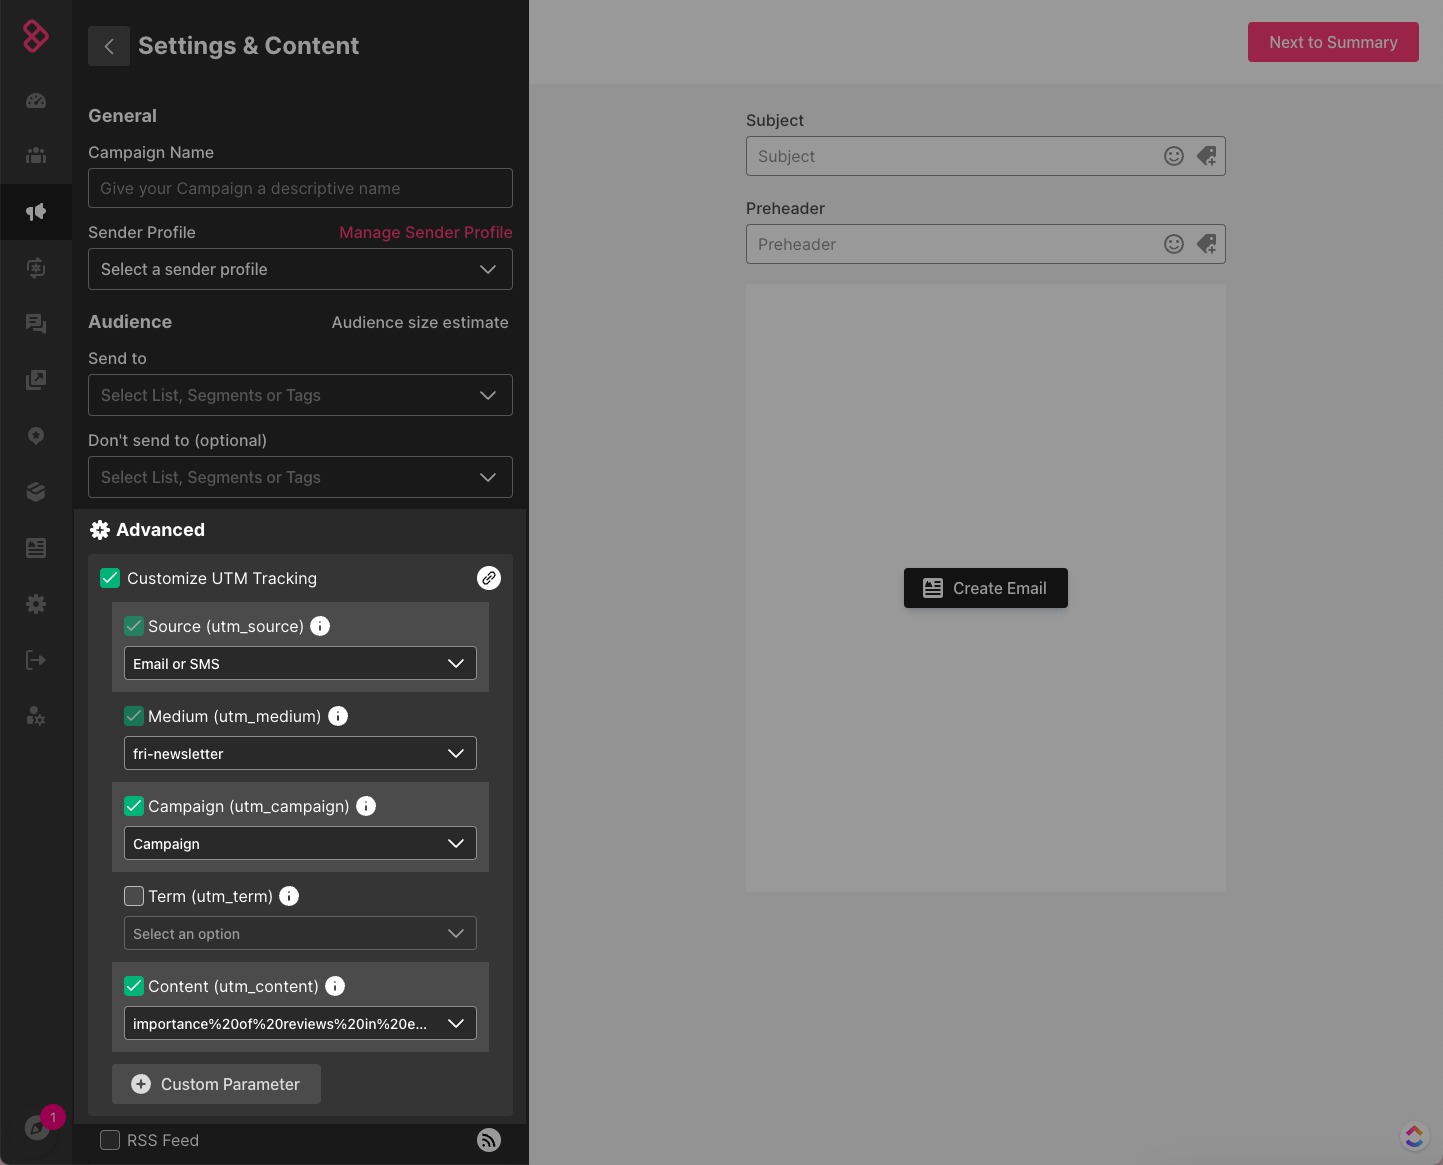Screen dimensions: 1443x1165
Task: Expand the utm_campaign dropdown showing Campaign
Action: pos(300,843)
